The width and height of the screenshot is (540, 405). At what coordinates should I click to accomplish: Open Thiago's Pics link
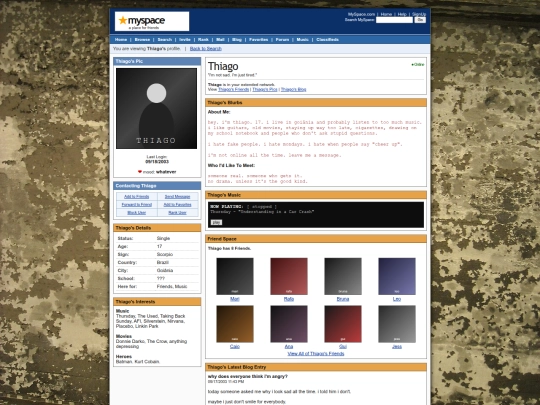click(x=264, y=90)
